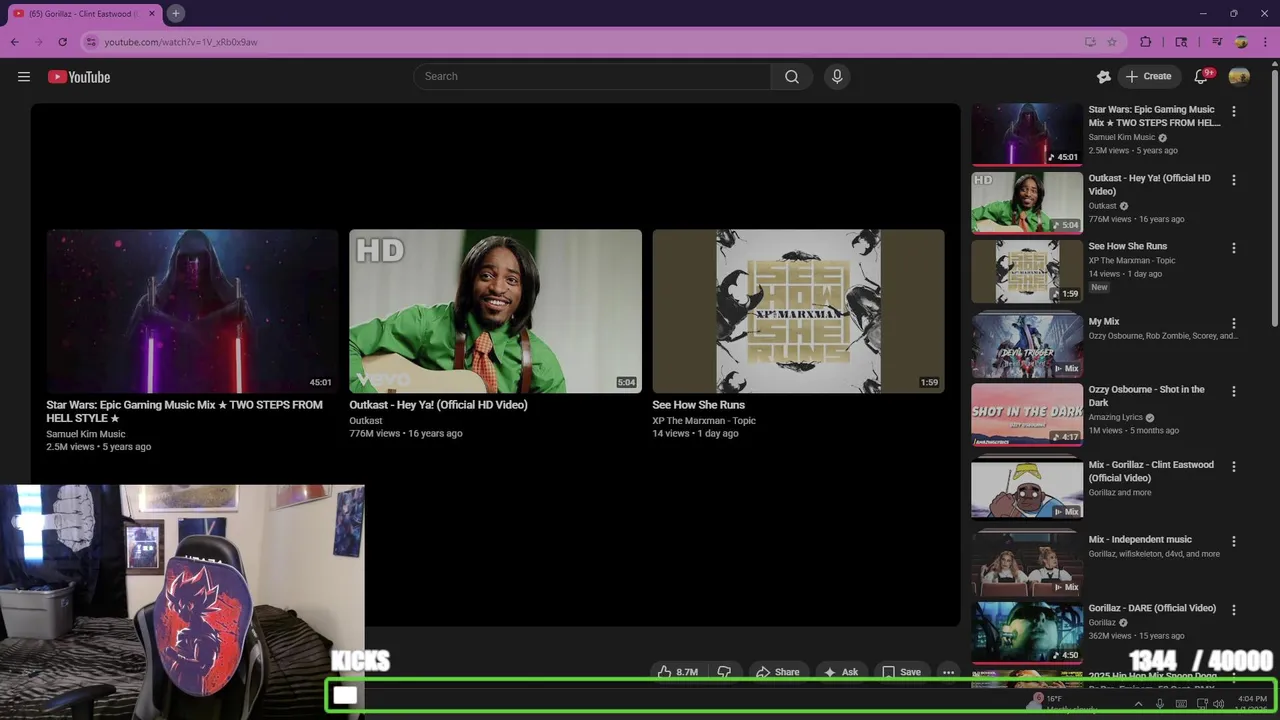Click the sparkle icon beside Create

[x=1104, y=77]
